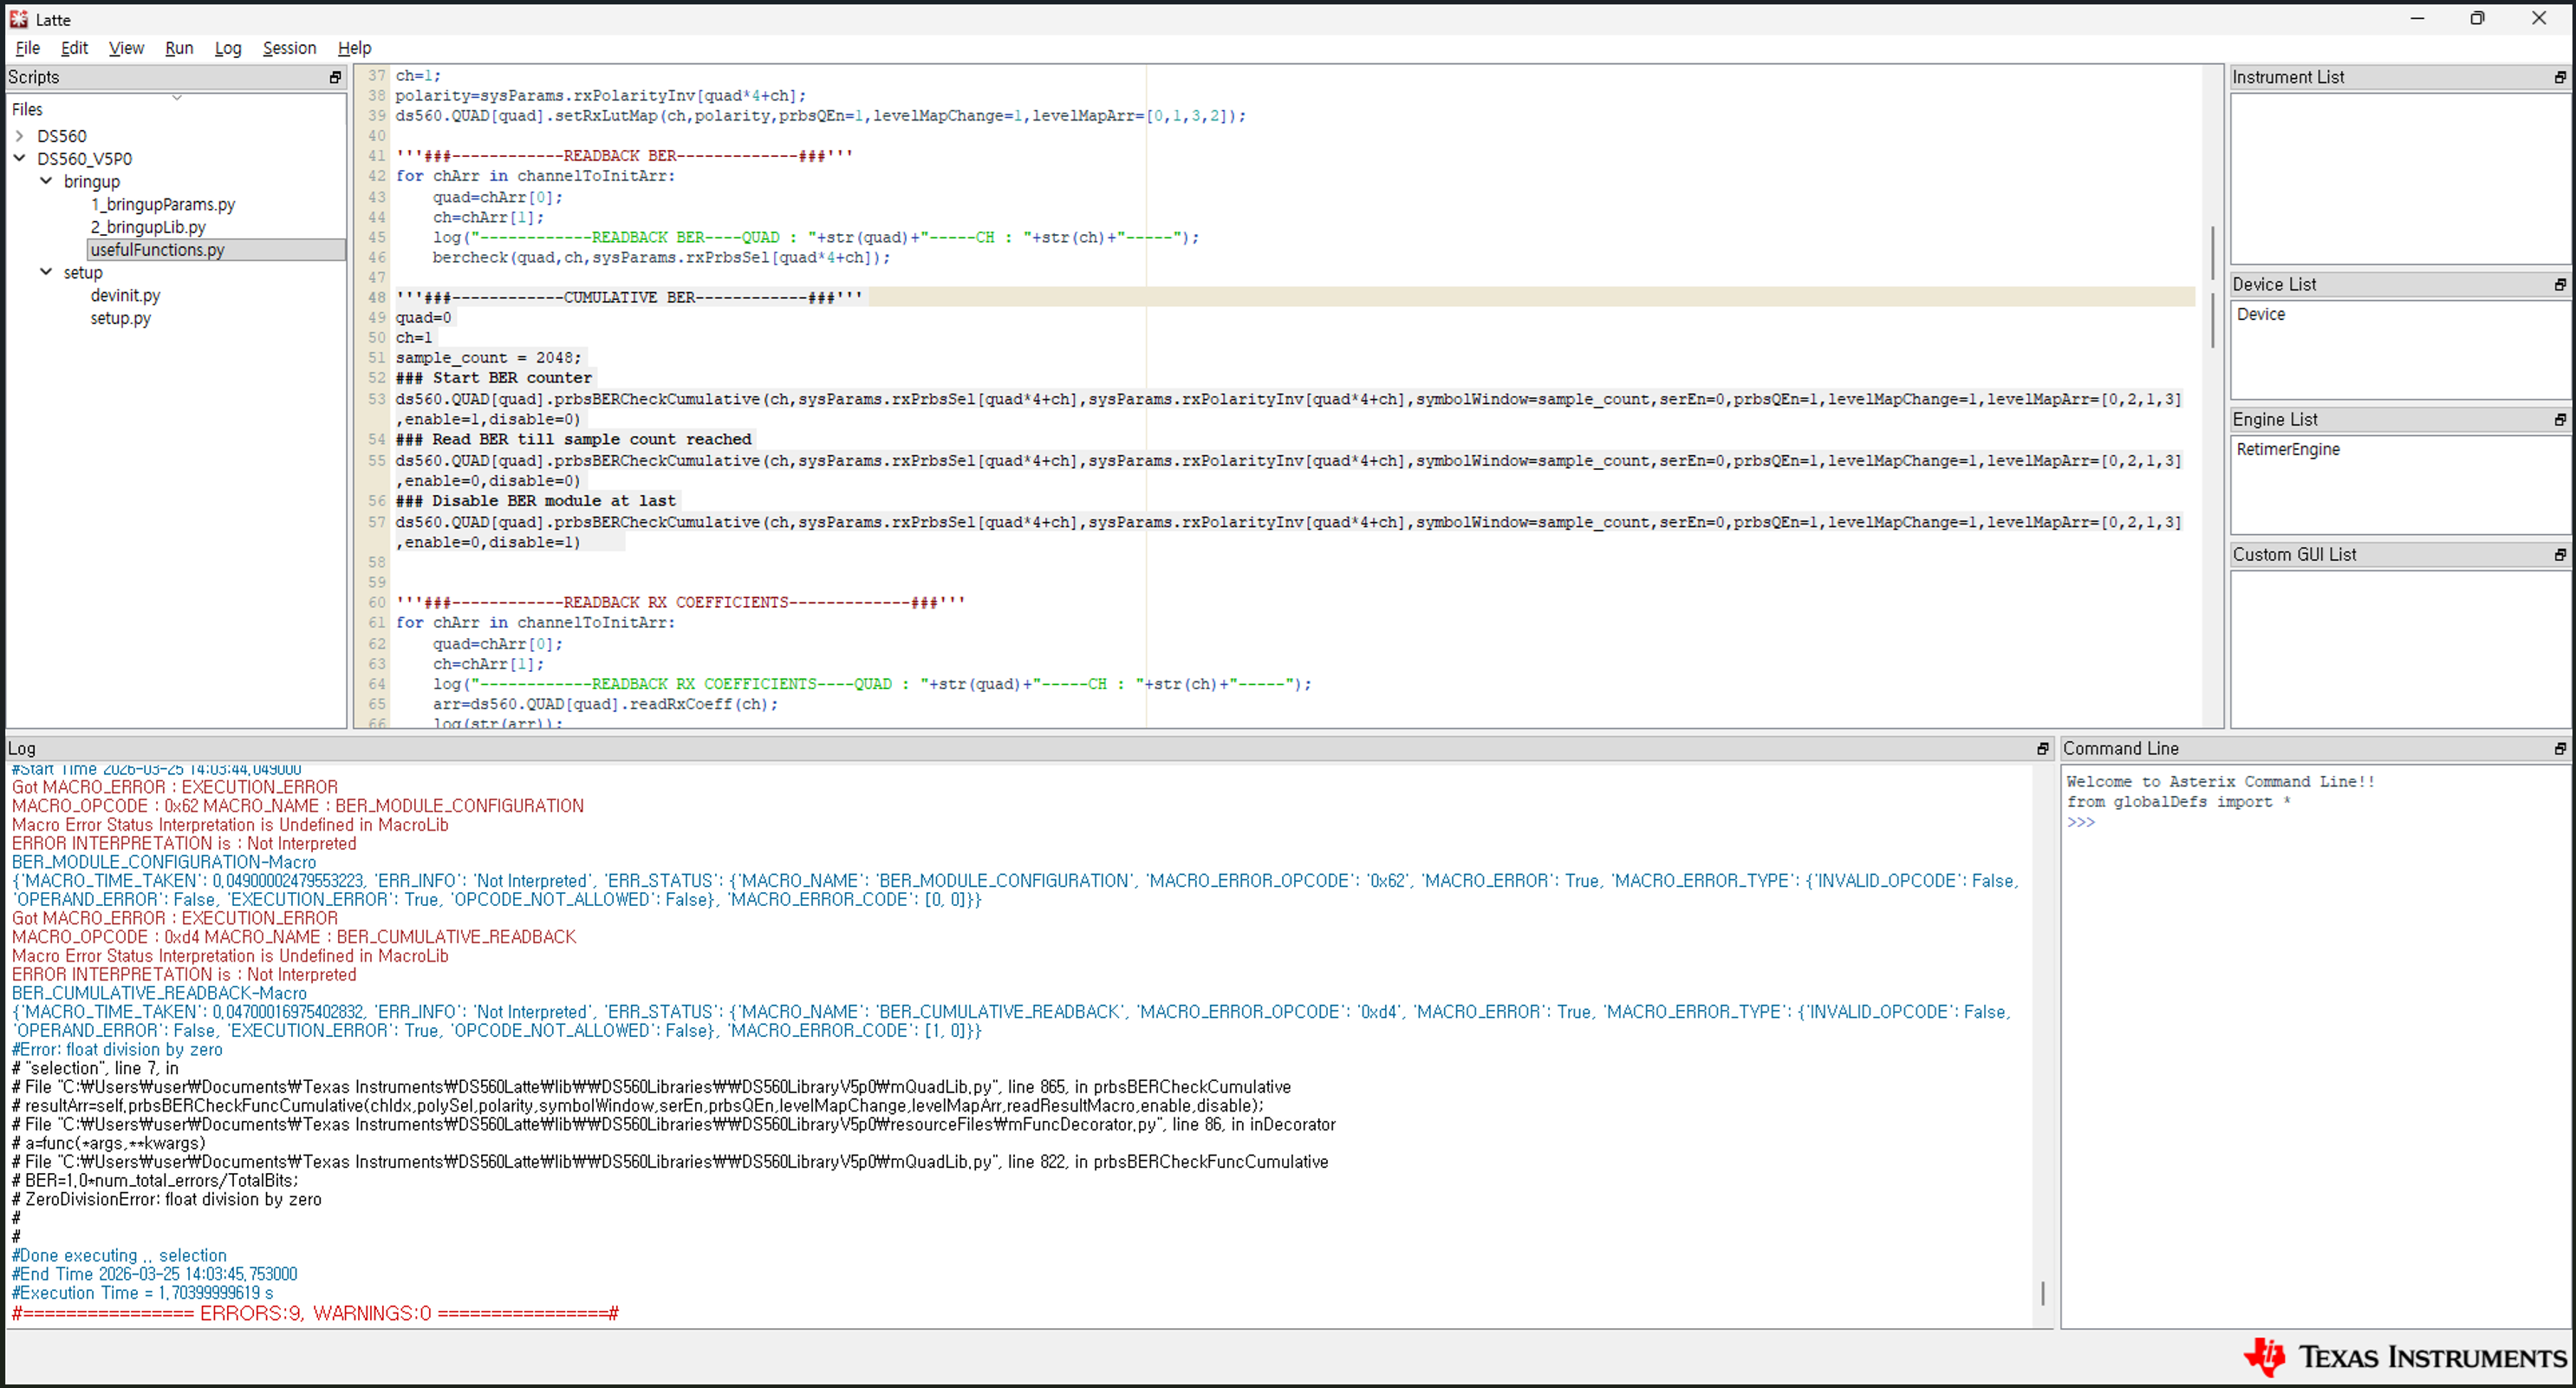Open 2_bringupLib.py script
Viewport: 2576px width, 1388px height.
(148, 228)
